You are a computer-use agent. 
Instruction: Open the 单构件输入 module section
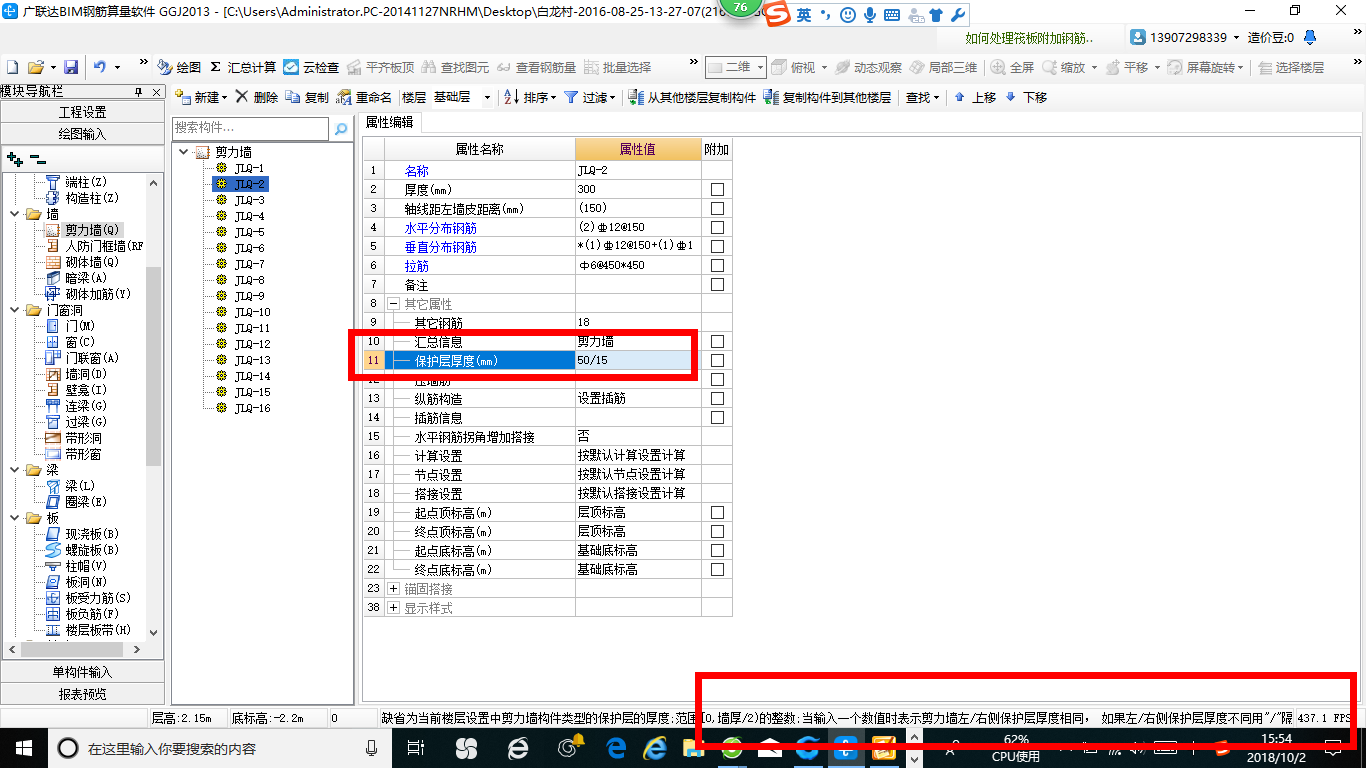(82, 672)
